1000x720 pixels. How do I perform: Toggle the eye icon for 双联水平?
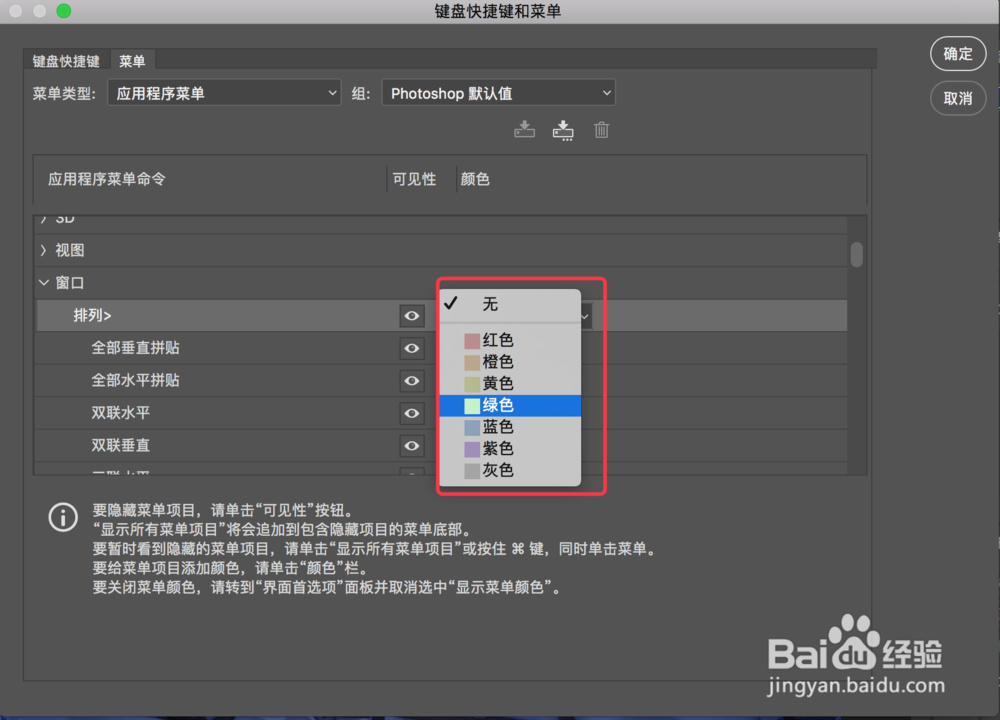click(411, 413)
